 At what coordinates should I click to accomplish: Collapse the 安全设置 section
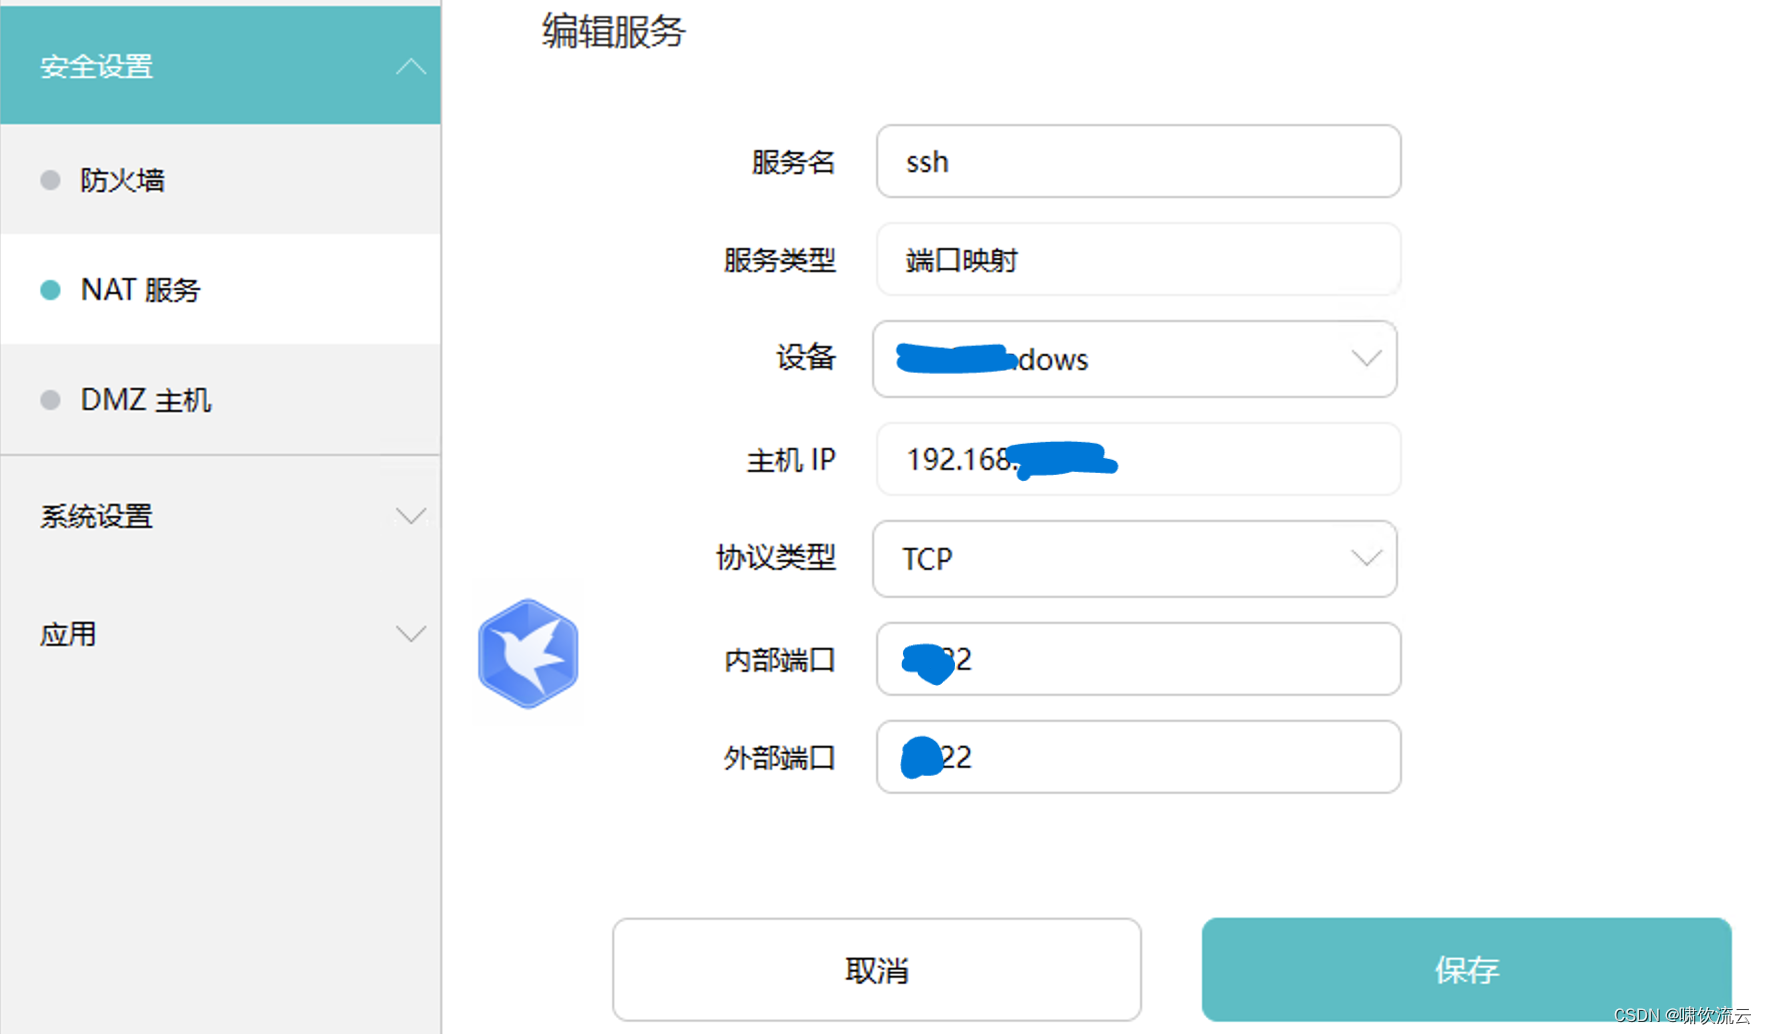point(410,66)
